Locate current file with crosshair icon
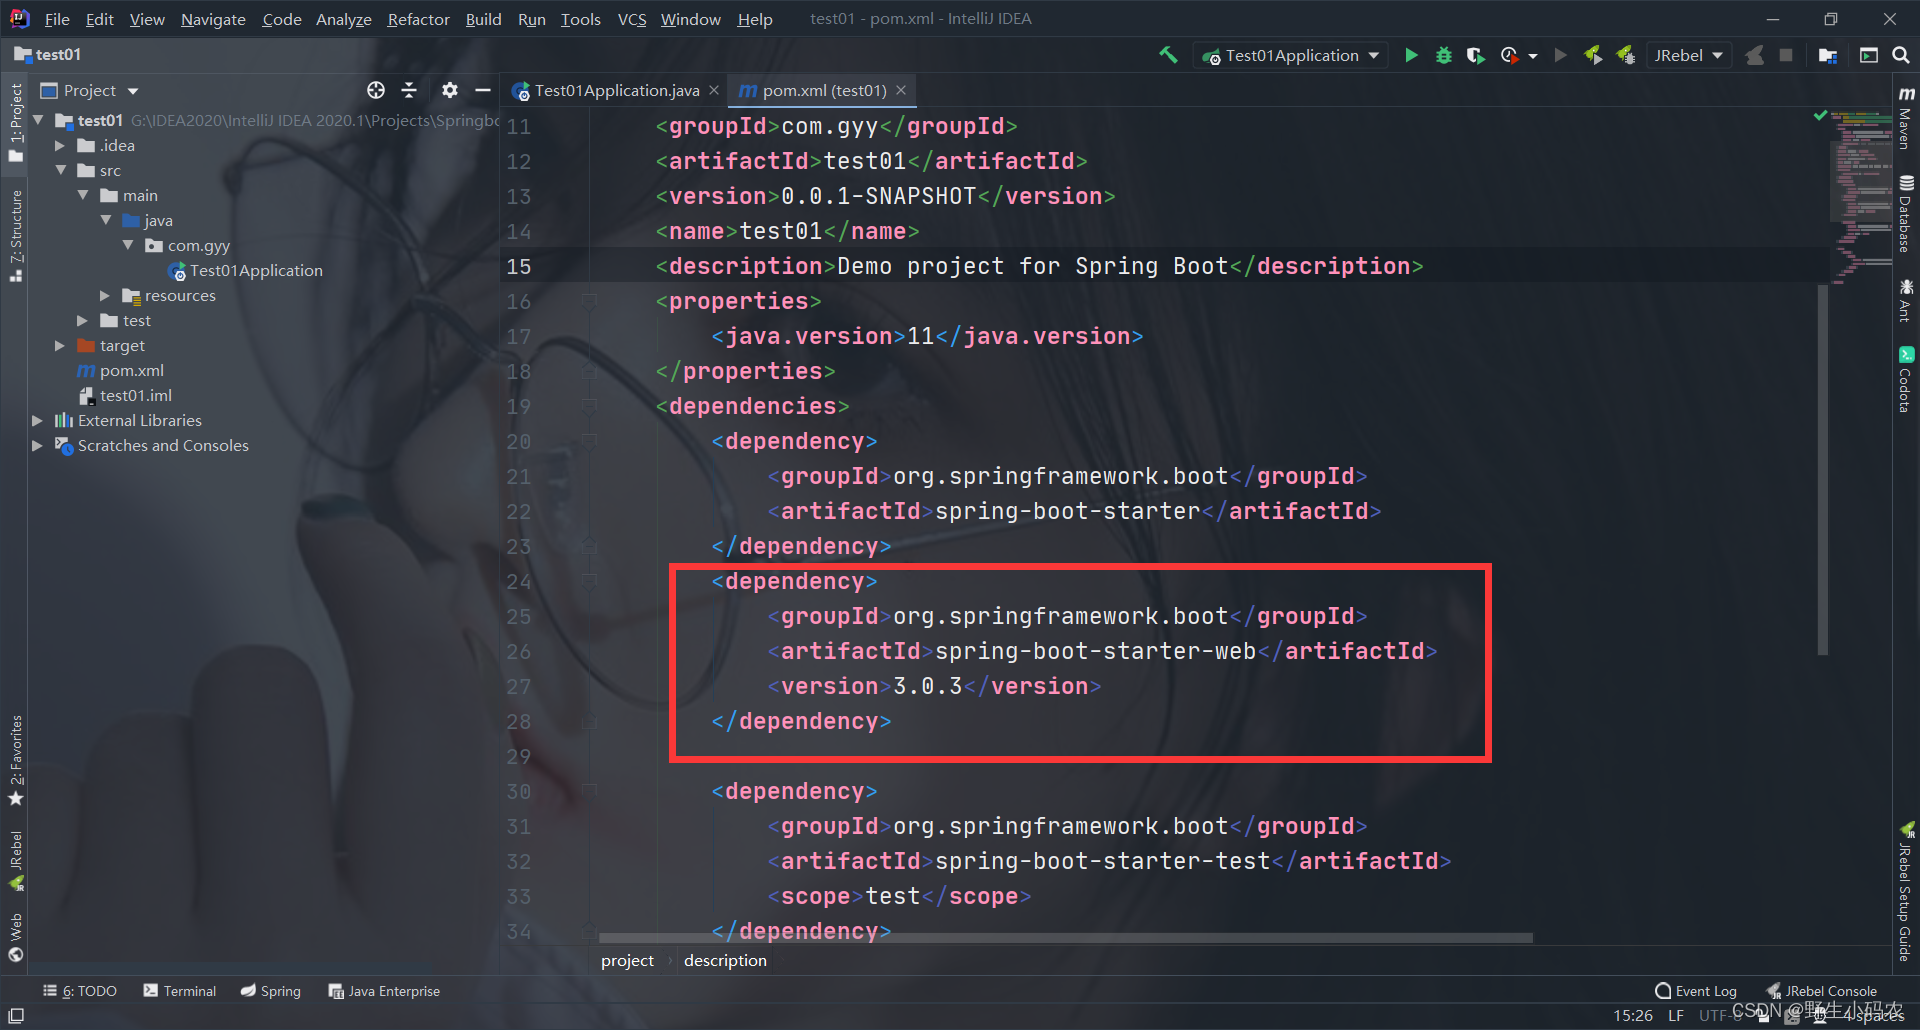This screenshot has height=1030, width=1920. click(x=376, y=90)
